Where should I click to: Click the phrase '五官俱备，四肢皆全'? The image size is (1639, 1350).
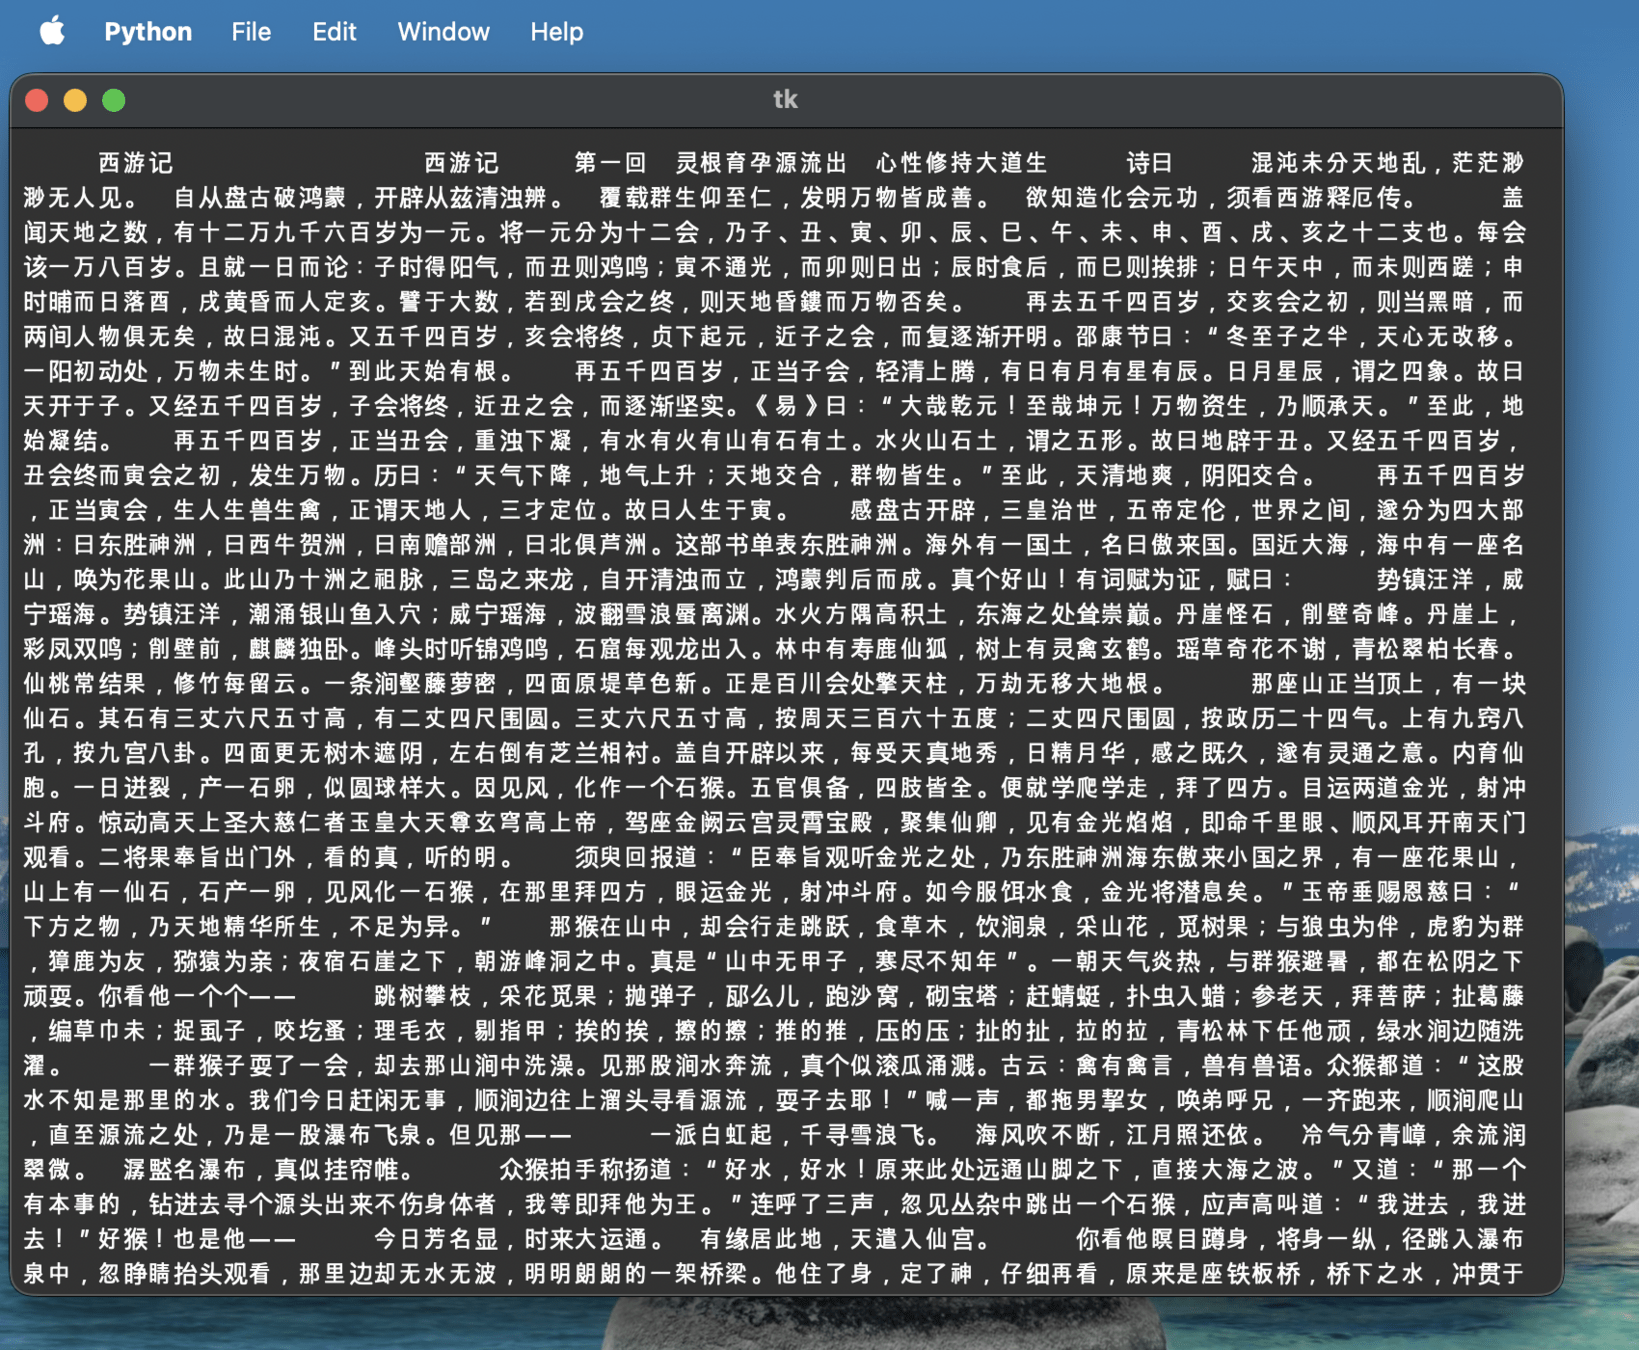861,789
